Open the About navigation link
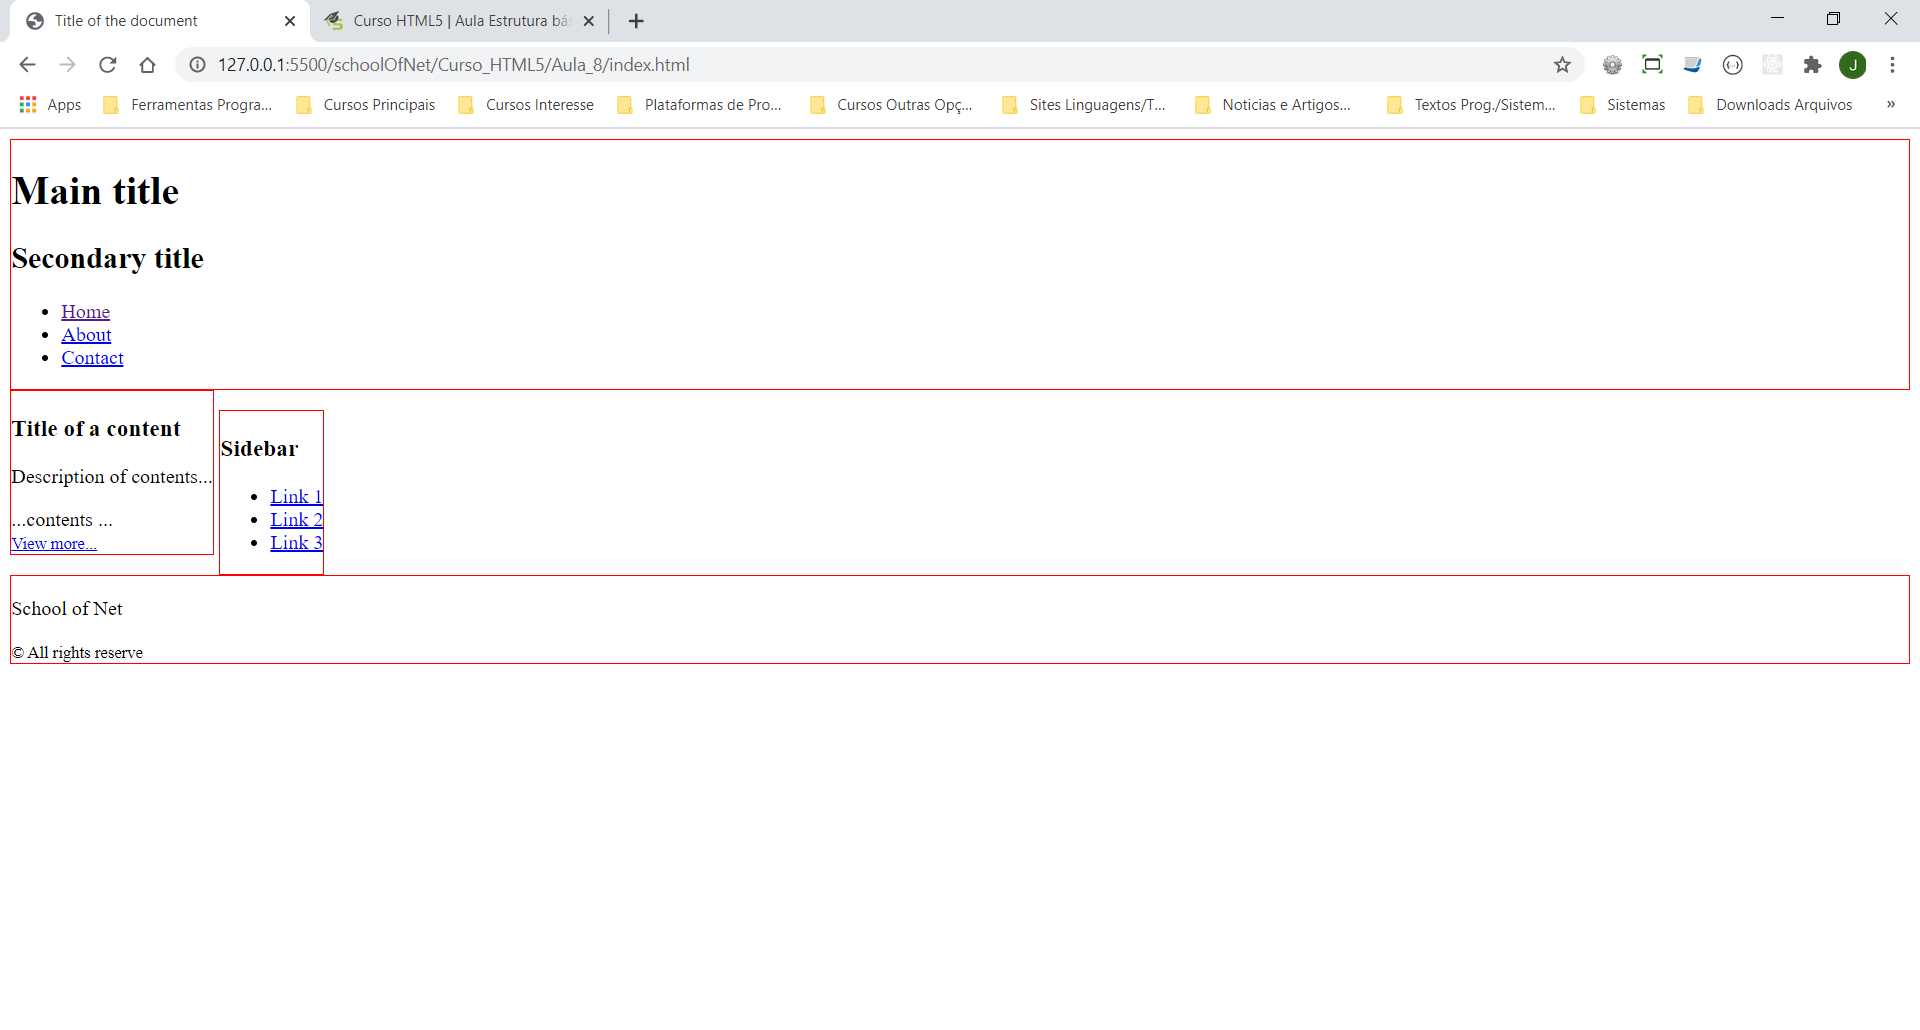The image size is (1920, 1030). 86,335
